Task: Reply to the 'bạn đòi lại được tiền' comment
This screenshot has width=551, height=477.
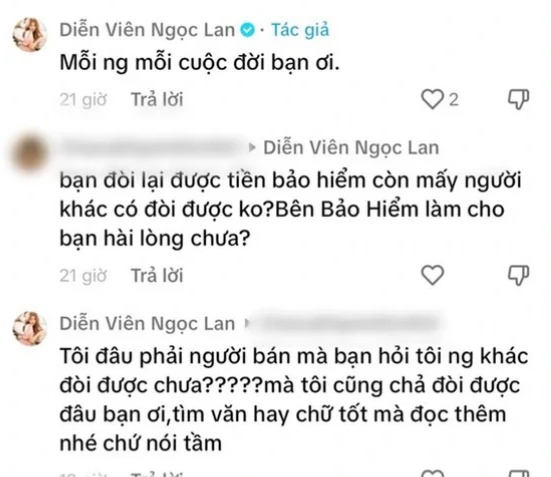Action: coord(157,275)
